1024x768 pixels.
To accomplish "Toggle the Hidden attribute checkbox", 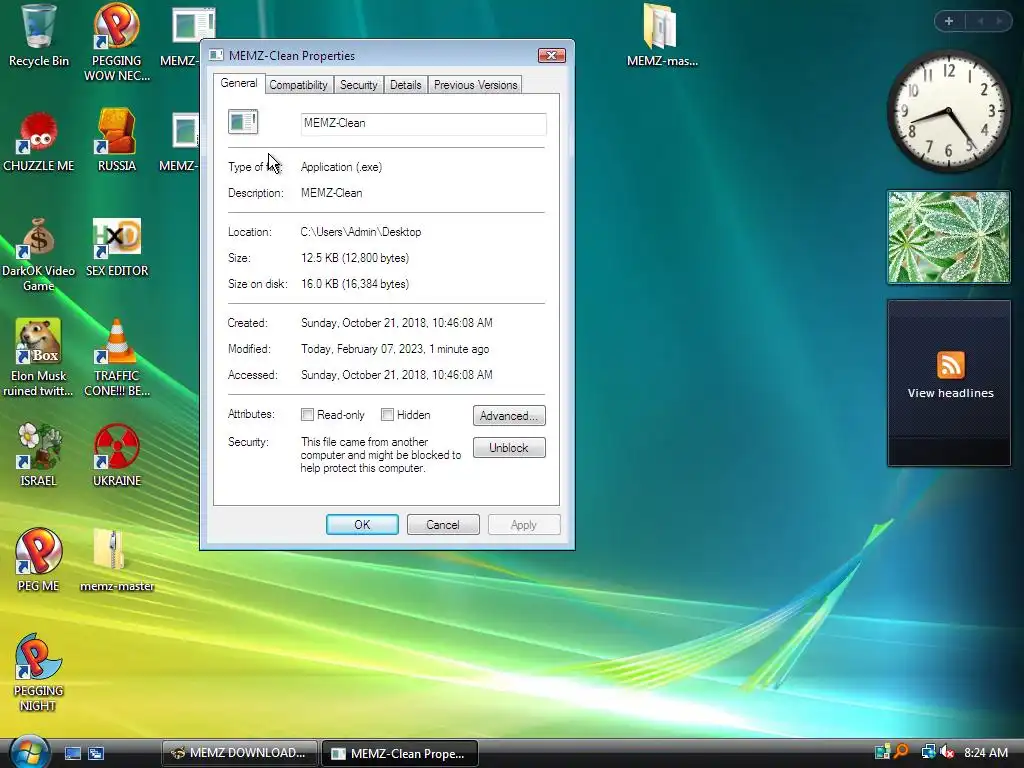I will pos(387,415).
